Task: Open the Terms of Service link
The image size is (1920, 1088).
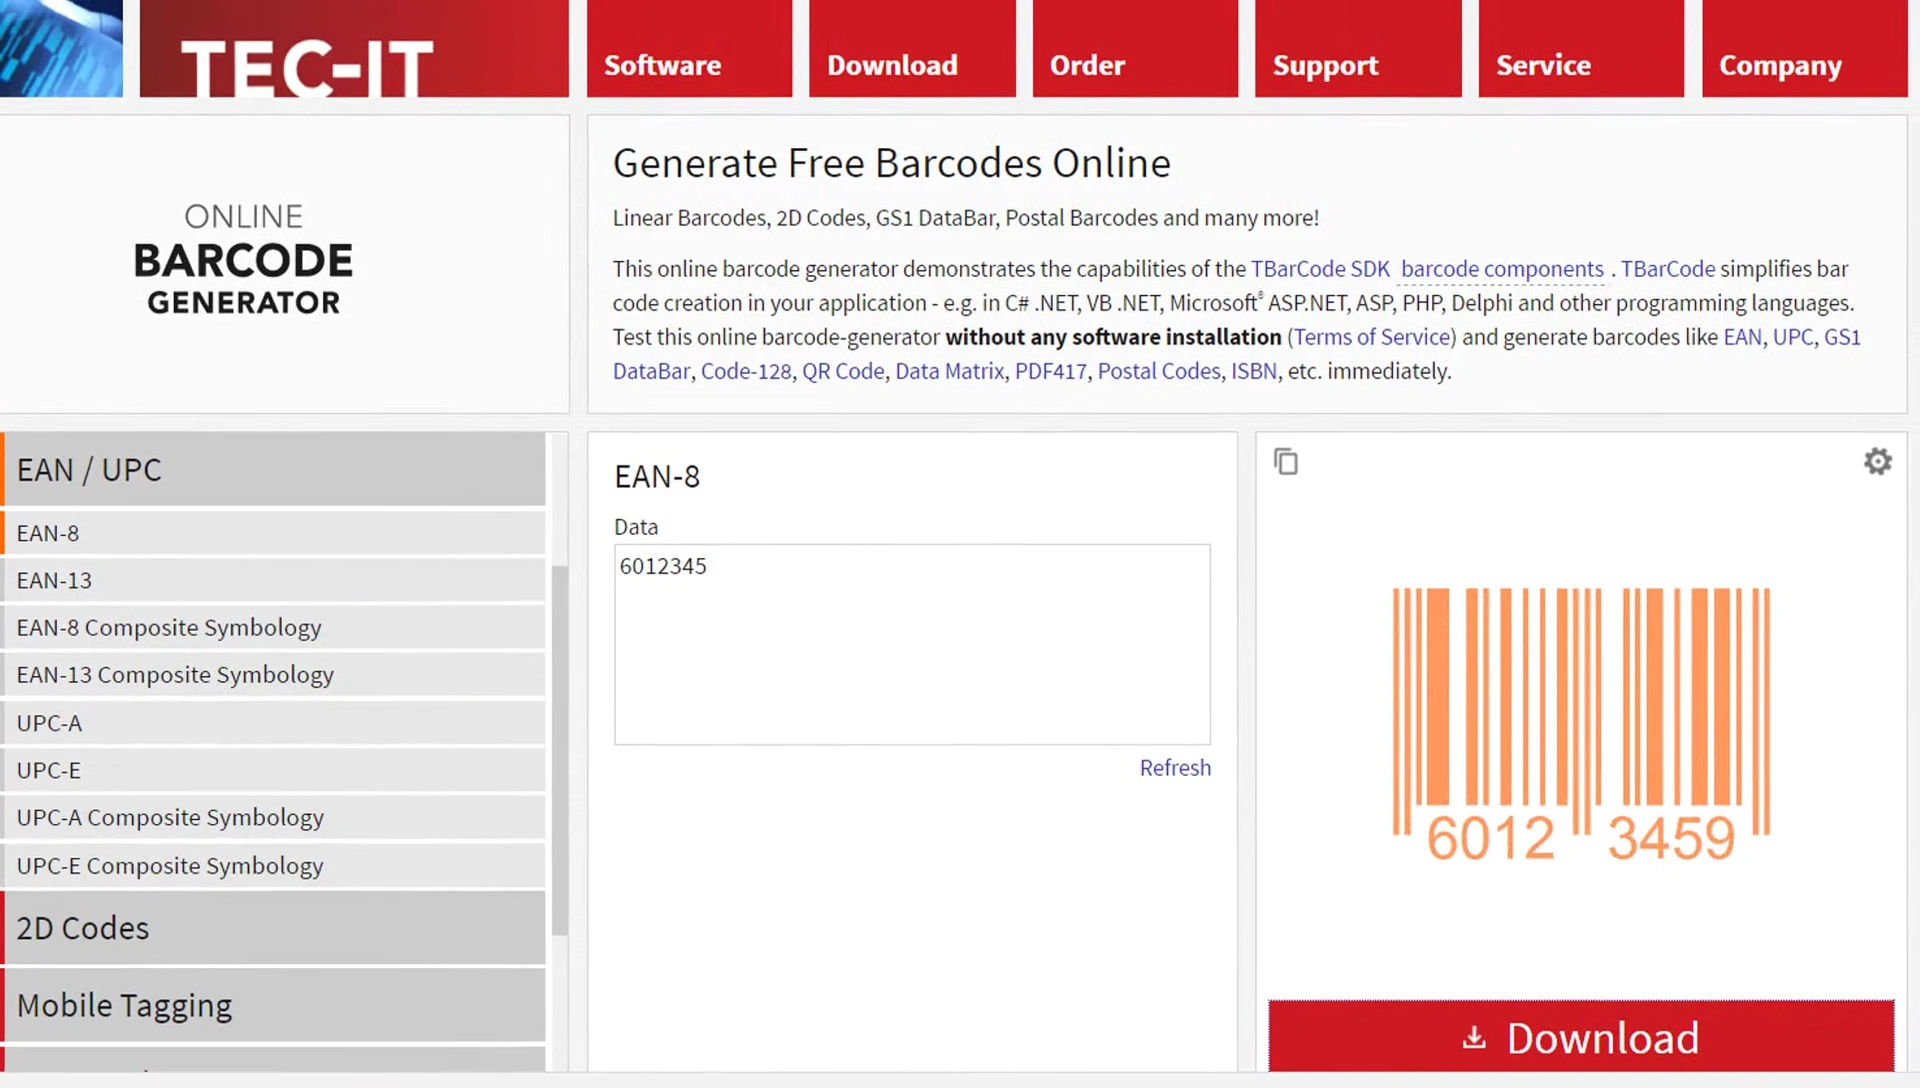Action: pyautogui.click(x=1372, y=337)
